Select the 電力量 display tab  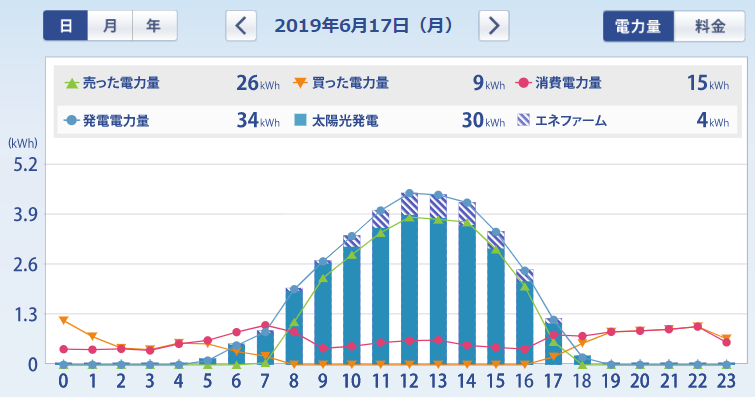[638, 26]
